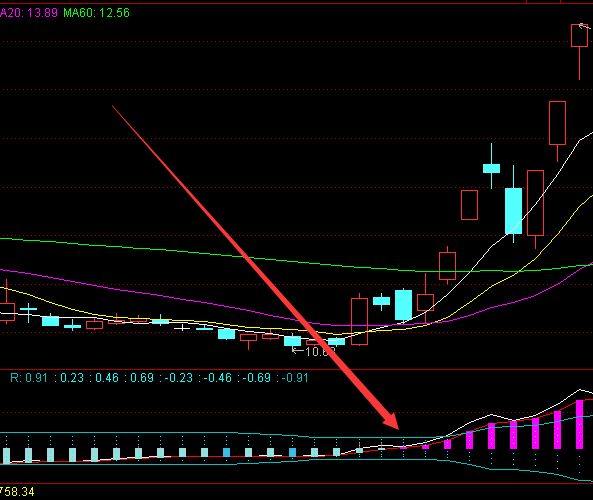Select the highest red candlestick at top right
The image size is (593, 500).
[x=579, y=36]
